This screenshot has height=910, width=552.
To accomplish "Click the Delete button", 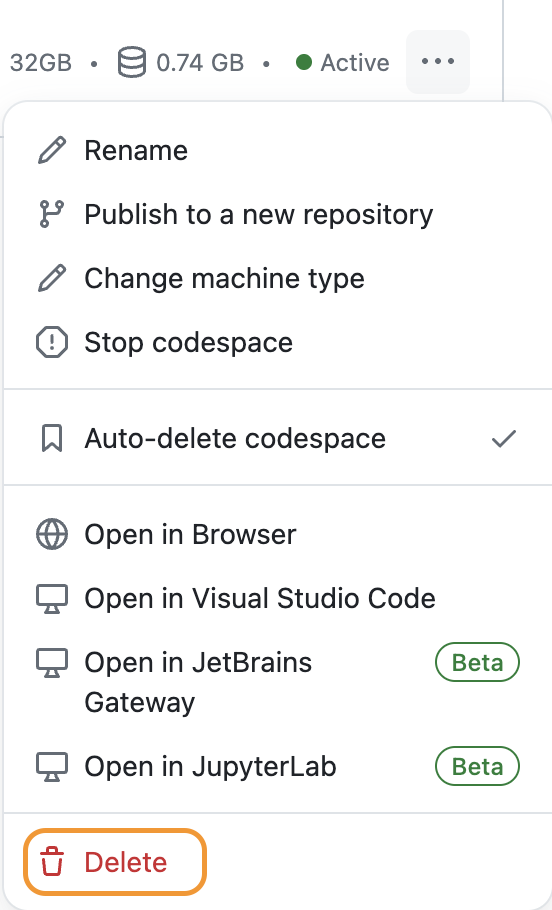I will pos(115,861).
